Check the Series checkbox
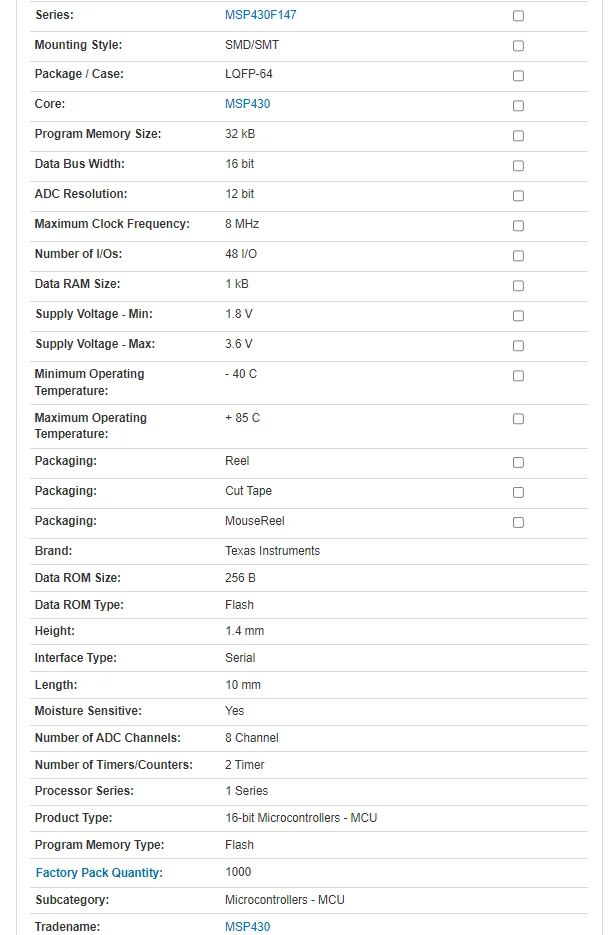The width and height of the screenshot is (612, 935). click(518, 16)
